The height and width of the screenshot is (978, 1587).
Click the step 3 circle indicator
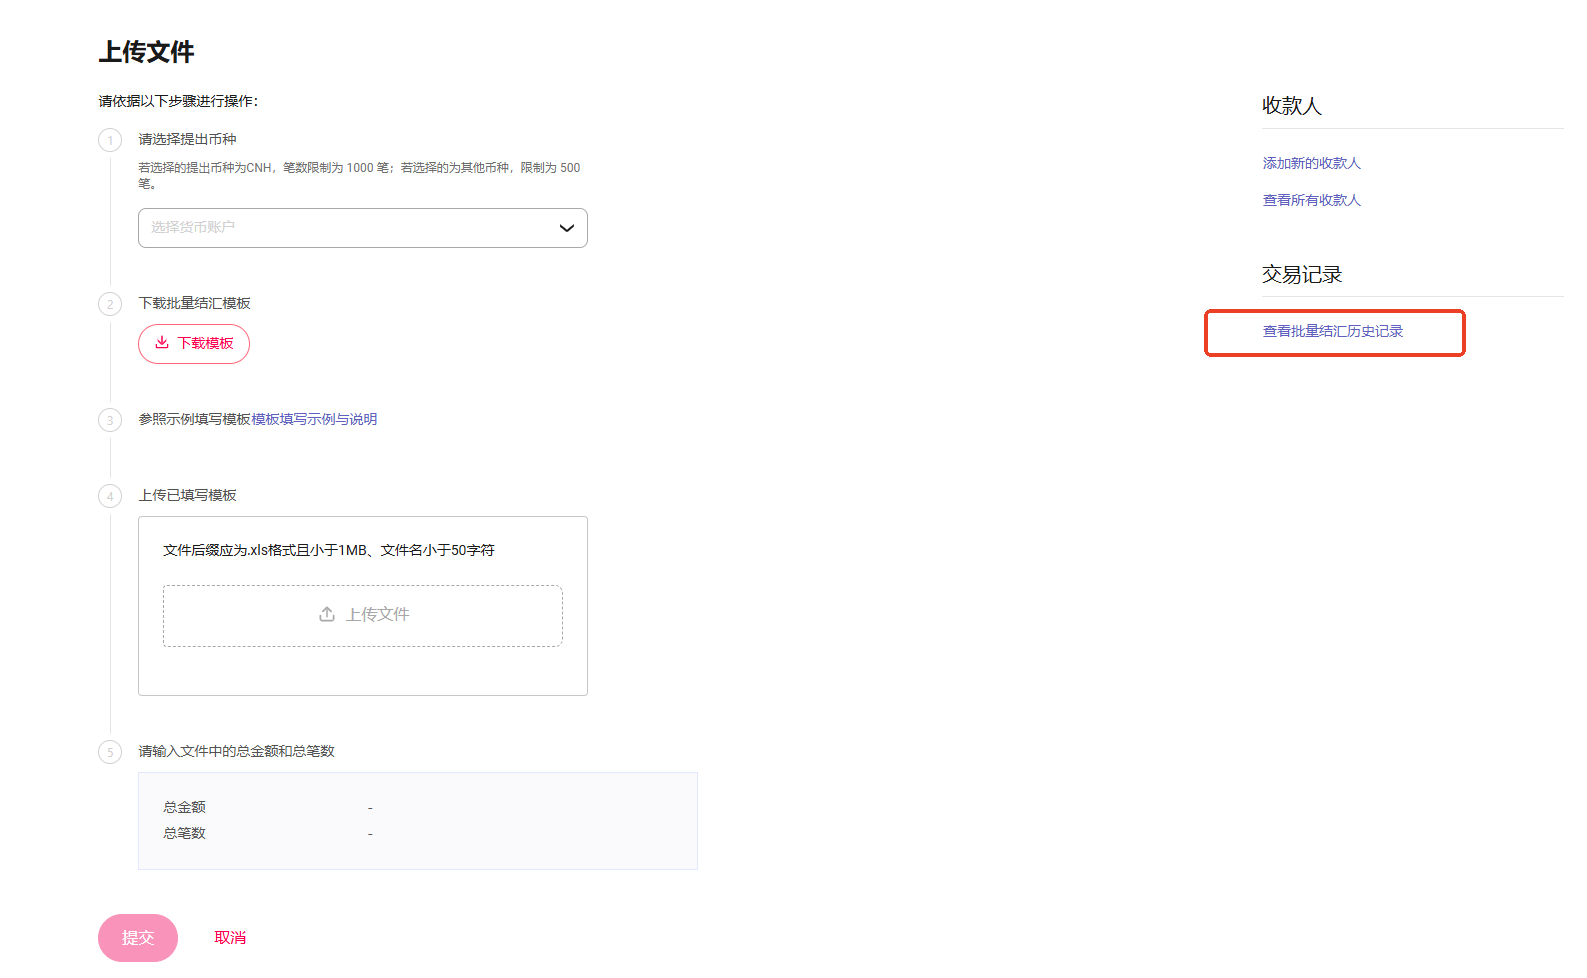(110, 420)
